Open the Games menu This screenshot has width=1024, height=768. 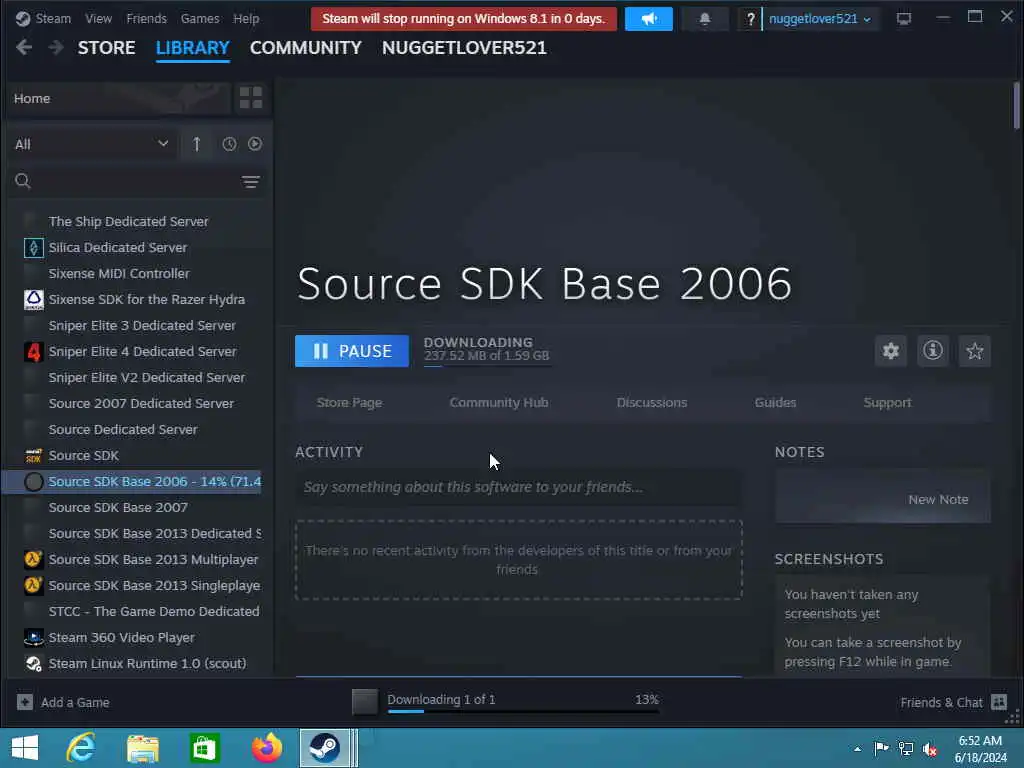click(200, 18)
